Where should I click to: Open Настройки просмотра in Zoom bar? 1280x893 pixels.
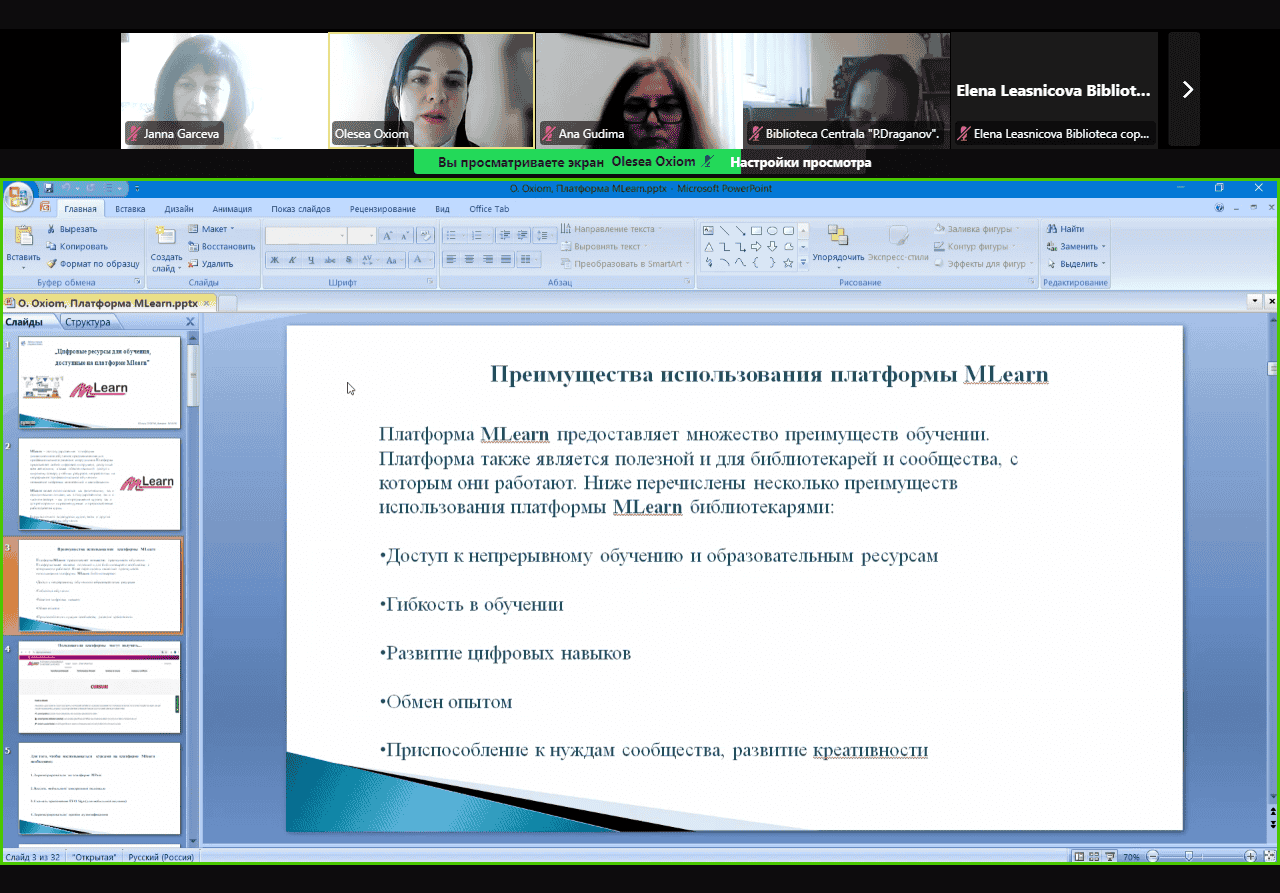tap(800, 162)
